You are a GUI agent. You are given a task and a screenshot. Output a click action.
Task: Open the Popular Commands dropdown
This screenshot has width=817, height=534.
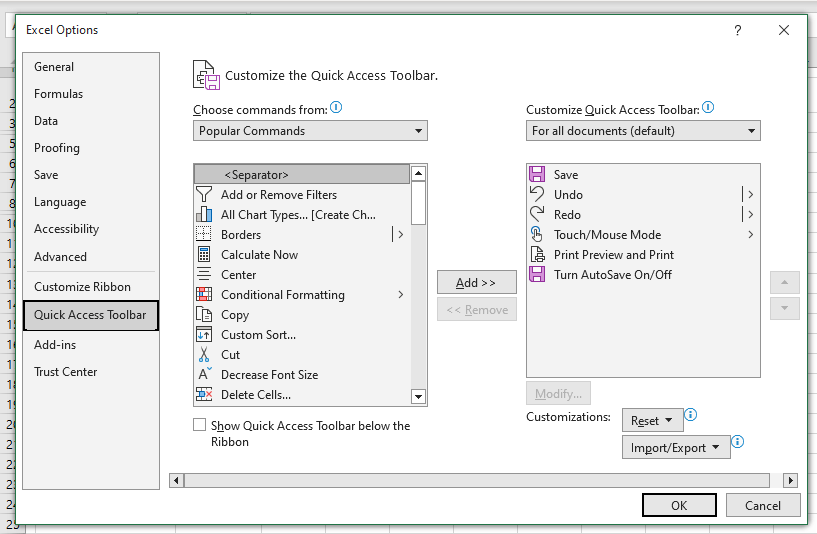click(x=310, y=131)
